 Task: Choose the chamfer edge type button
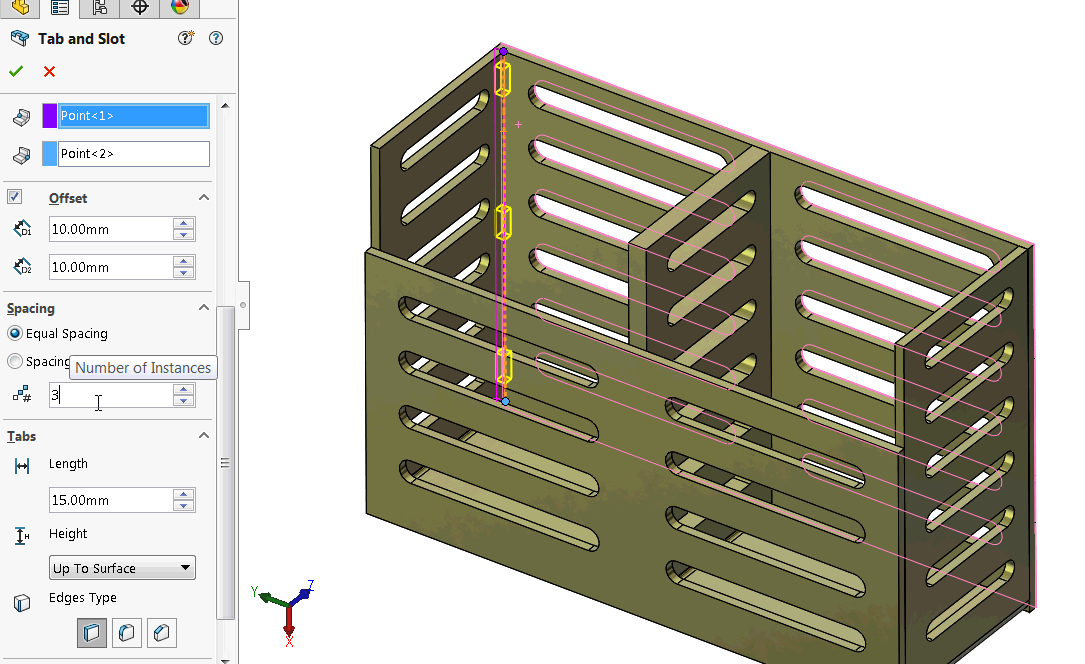(162, 633)
